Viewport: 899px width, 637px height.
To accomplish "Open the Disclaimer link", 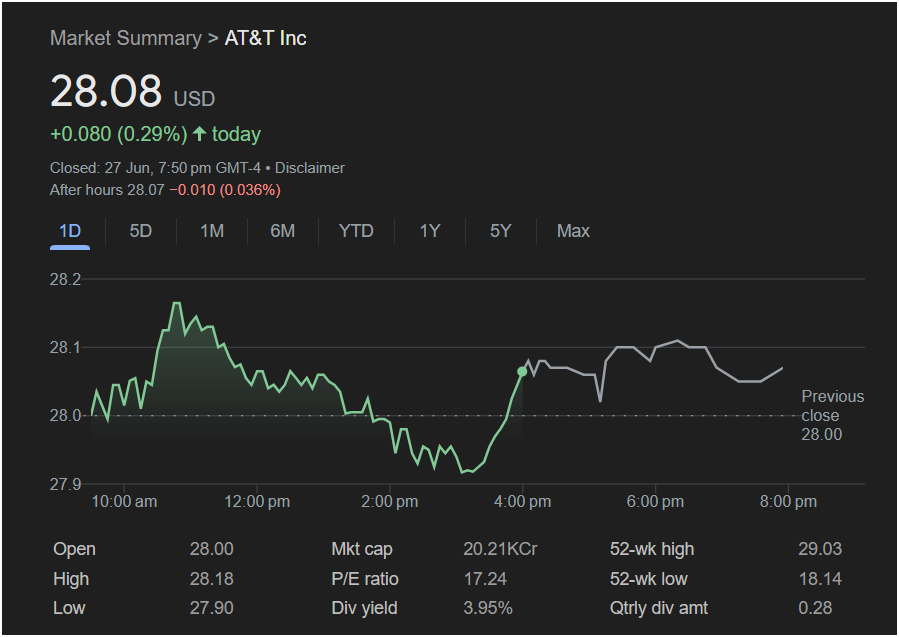I will tap(310, 168).
